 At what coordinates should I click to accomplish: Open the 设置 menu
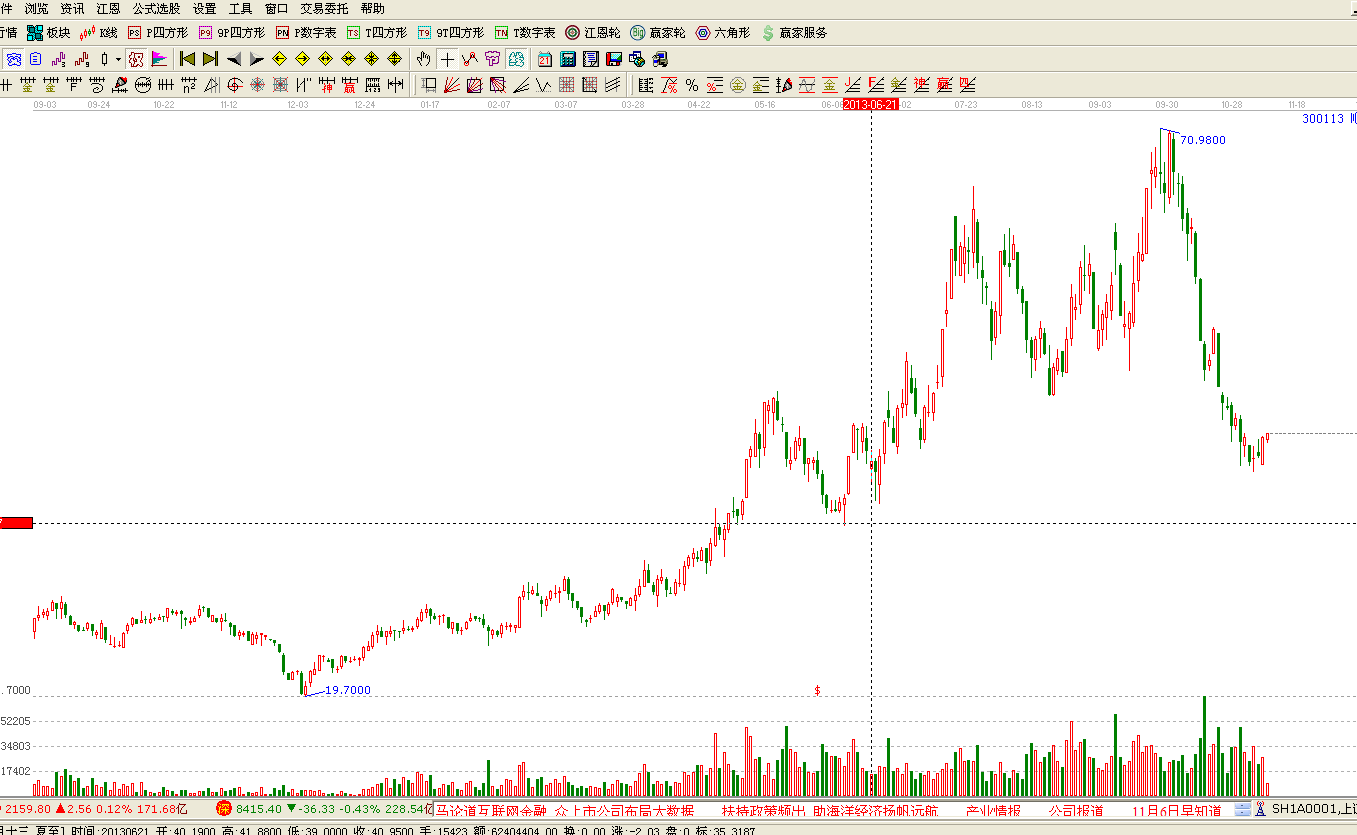[204, 8]
